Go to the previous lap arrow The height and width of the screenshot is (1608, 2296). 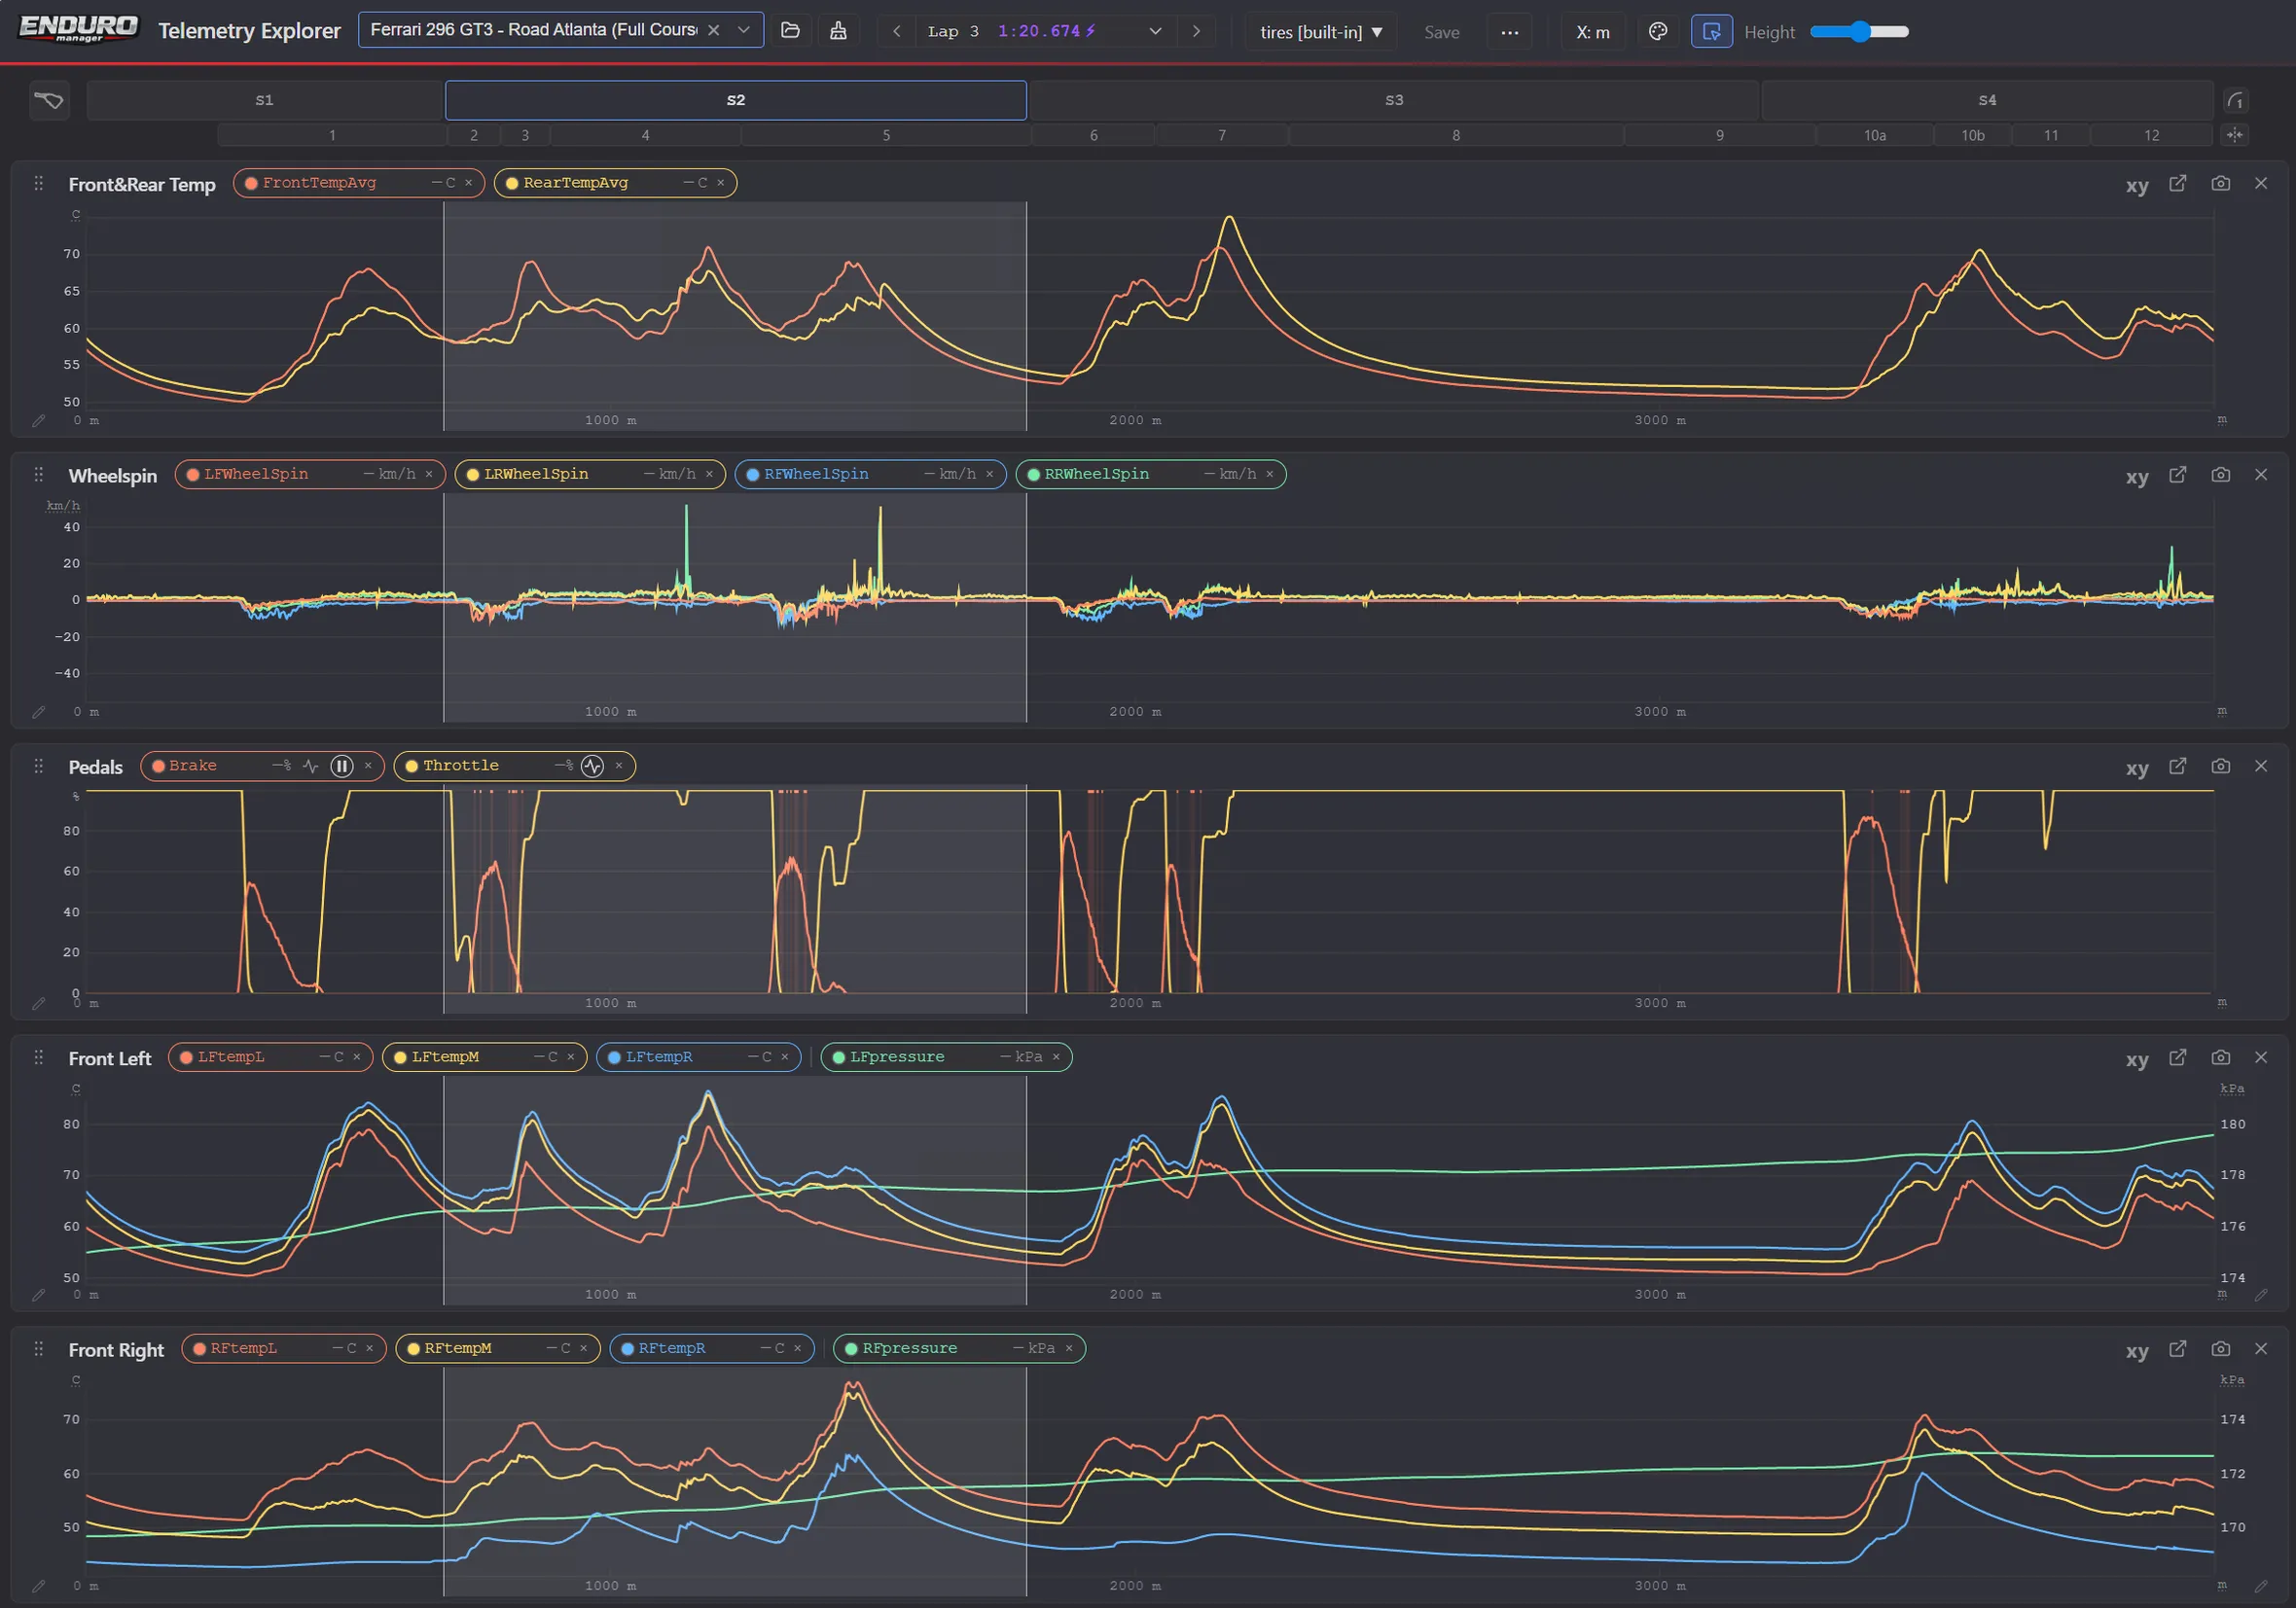pos(896,31)
